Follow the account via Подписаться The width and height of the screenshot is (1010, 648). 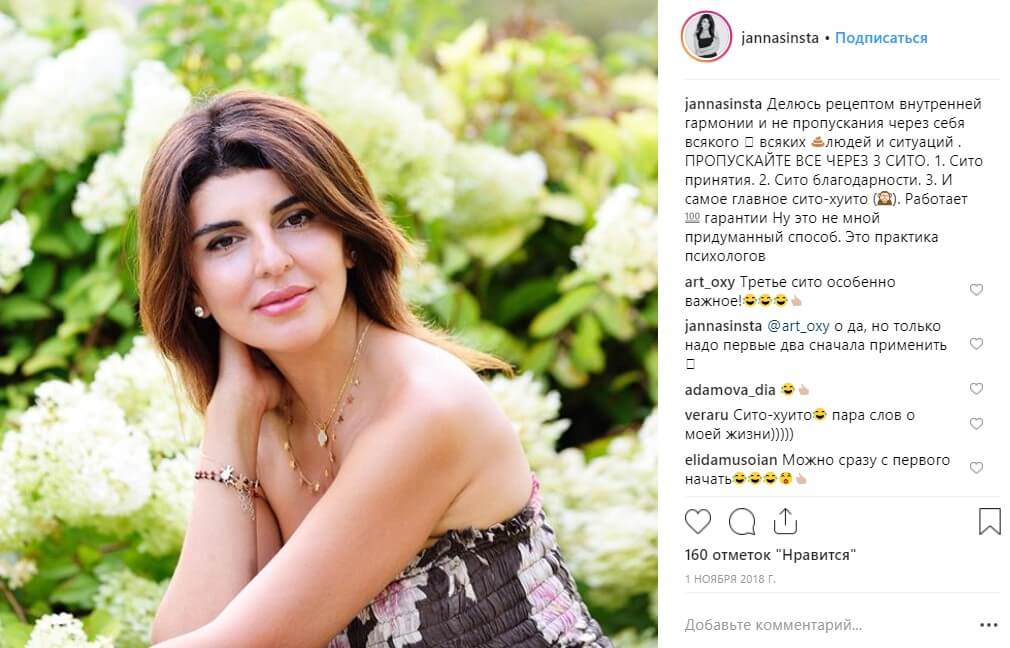coord(881,38)
